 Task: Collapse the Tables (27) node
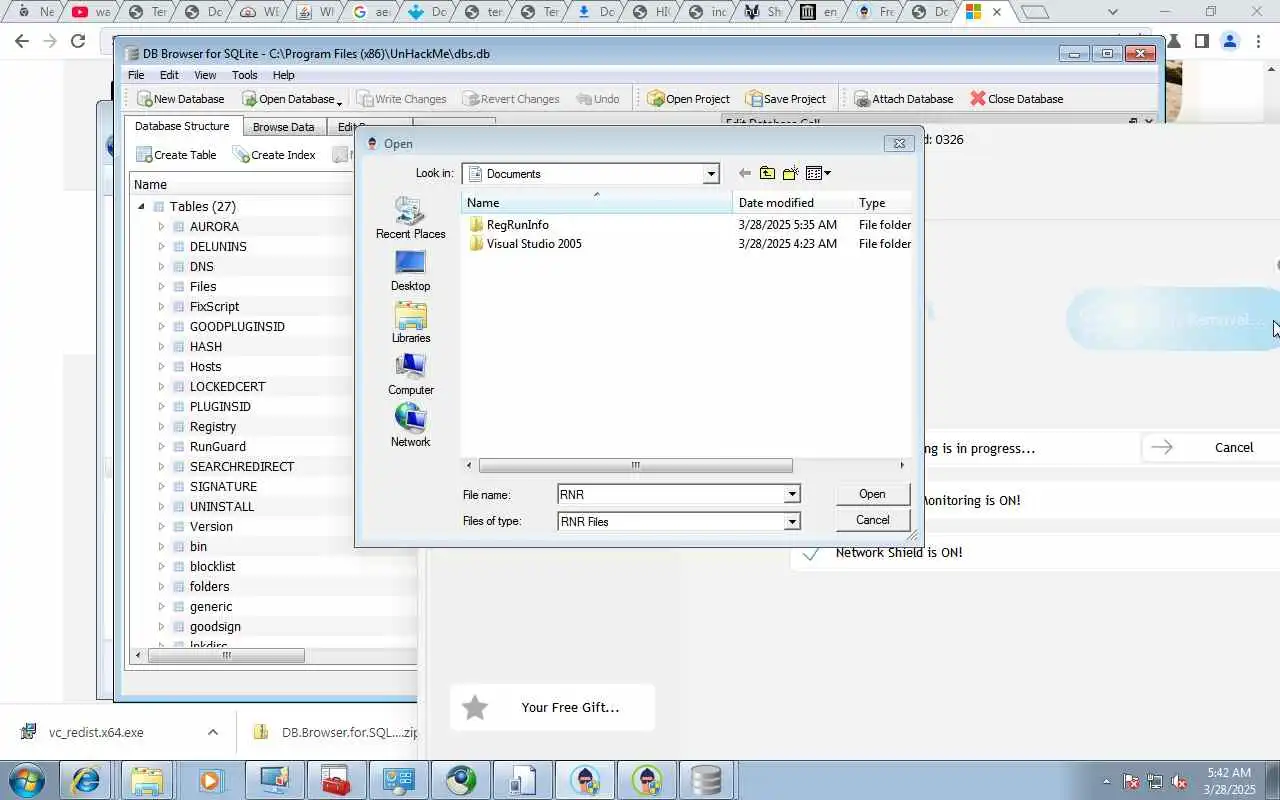(x=141, y=206)
